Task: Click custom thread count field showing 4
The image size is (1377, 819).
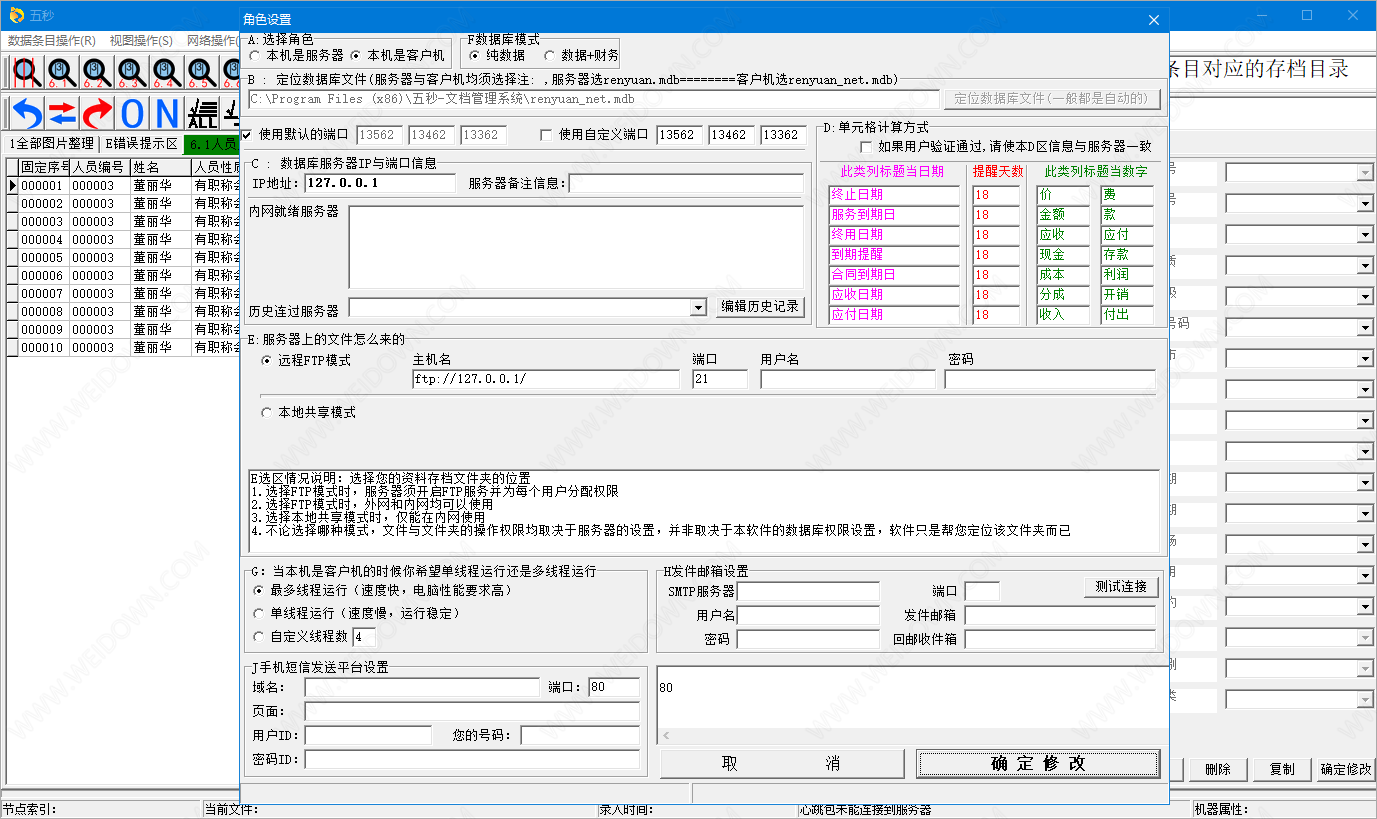Action: tap(364, 637)
